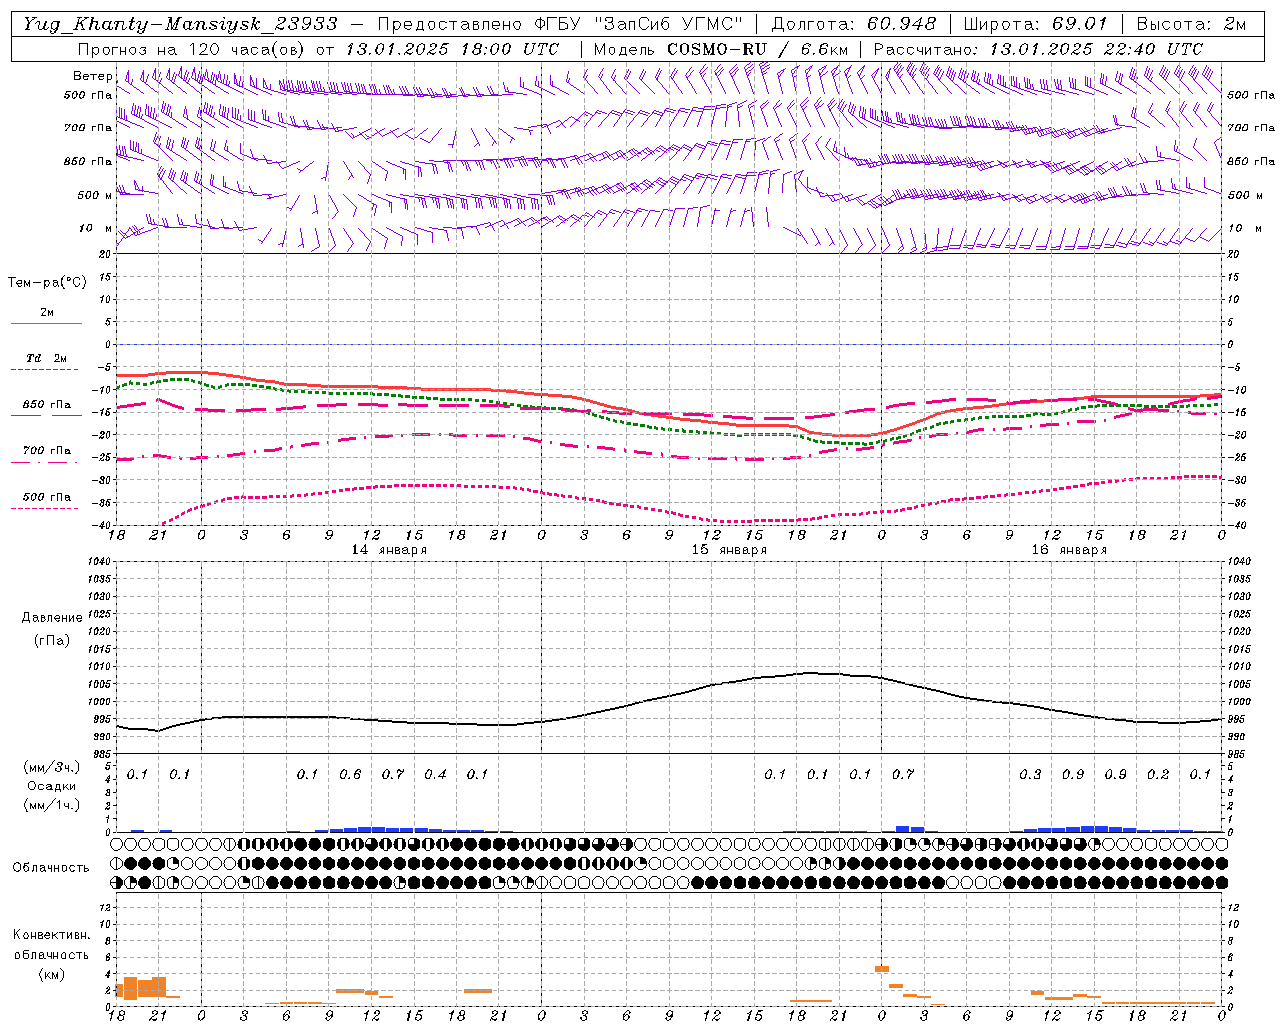Click the (гПа) pressure unit label

52,641
